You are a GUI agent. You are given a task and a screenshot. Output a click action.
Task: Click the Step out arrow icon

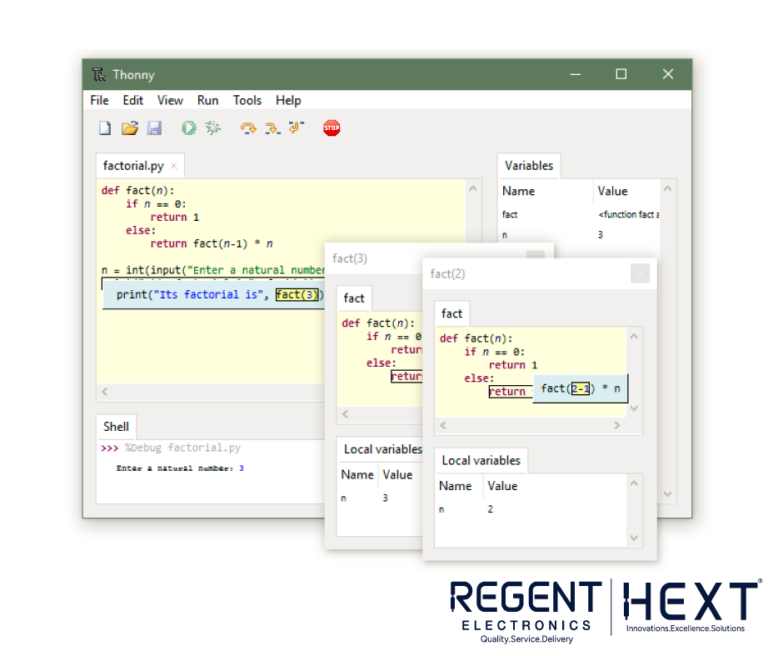[295, 128]
